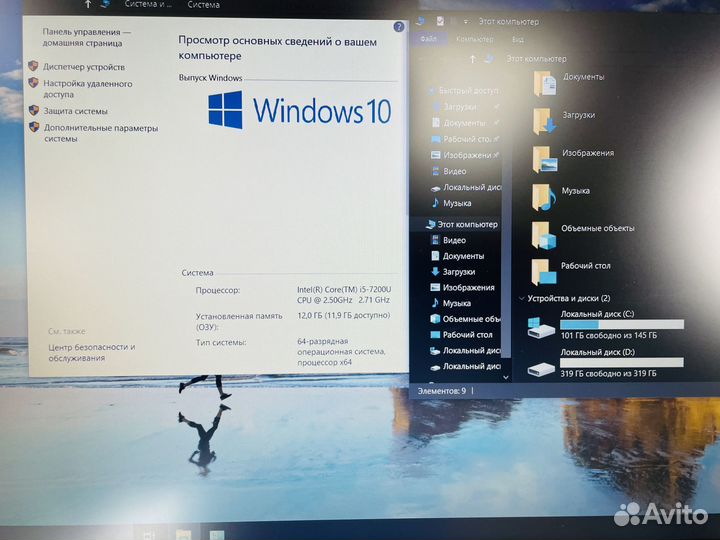The width and height of the screenshot is (720, 540).
Task: Open pinned Изображения under Быстрый доступ
Action: 466,155
